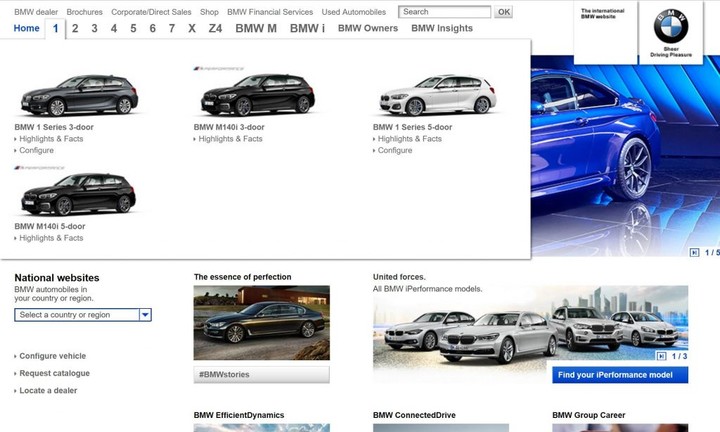Open Configure under 1 Series 3-door

click(36, 150)
